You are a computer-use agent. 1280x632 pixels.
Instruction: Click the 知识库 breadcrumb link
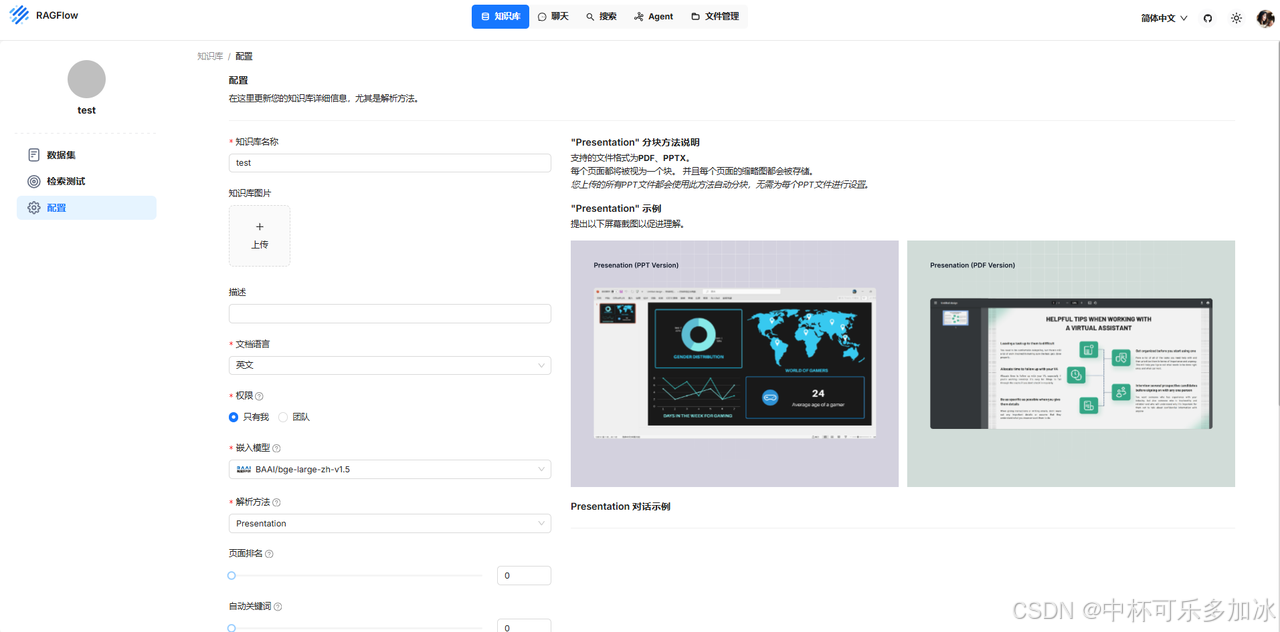point(210,57)
